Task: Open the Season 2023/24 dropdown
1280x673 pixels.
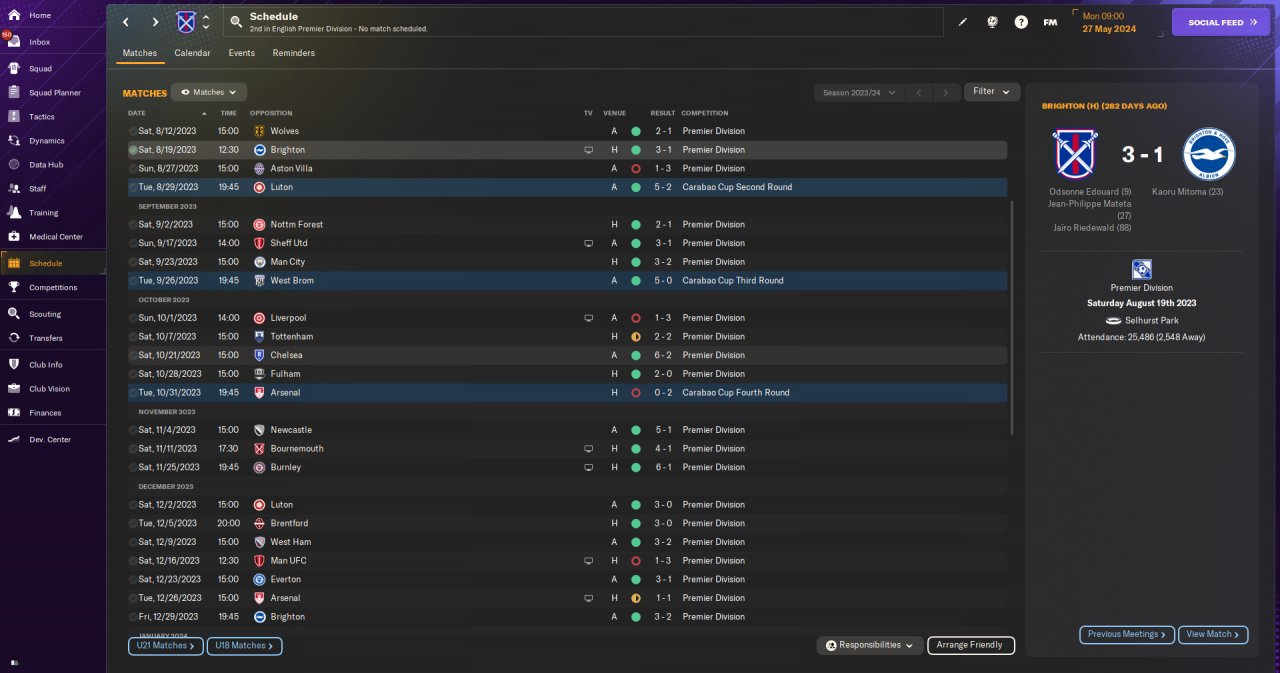Action: [859, 92]
